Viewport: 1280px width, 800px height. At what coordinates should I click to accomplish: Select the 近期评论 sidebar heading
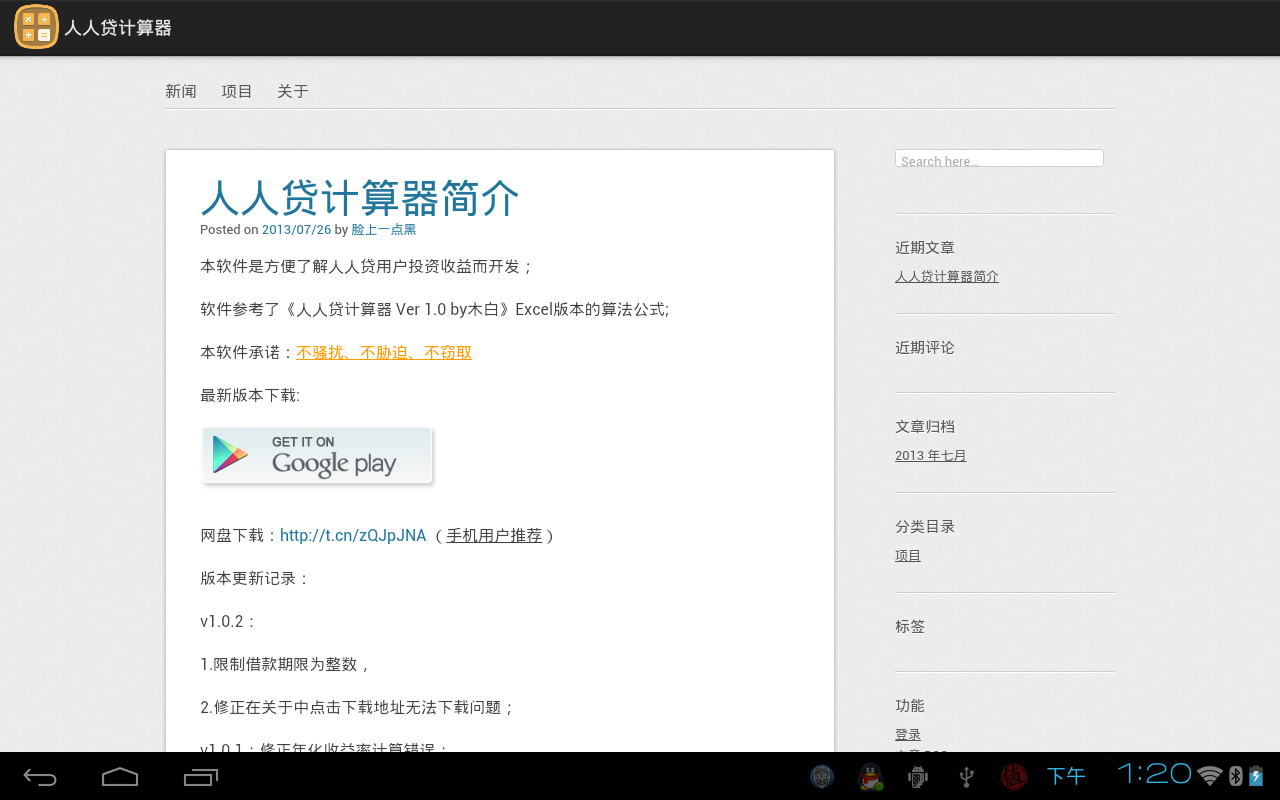(x=925, y=347)
